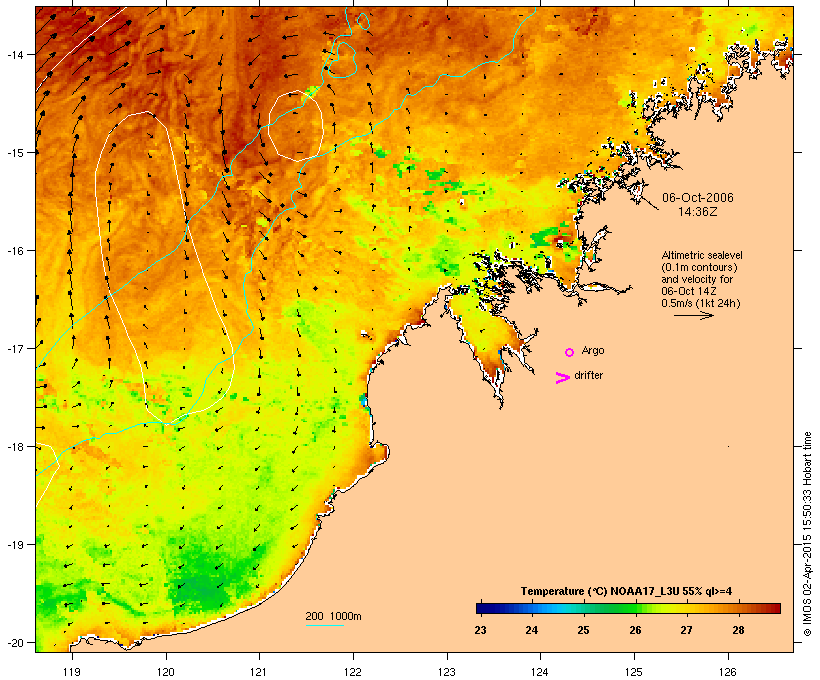Viewport: 820px width, 680px height.
Task: Click the '14:36Z' time label
Action: click(x=698, y=212)
